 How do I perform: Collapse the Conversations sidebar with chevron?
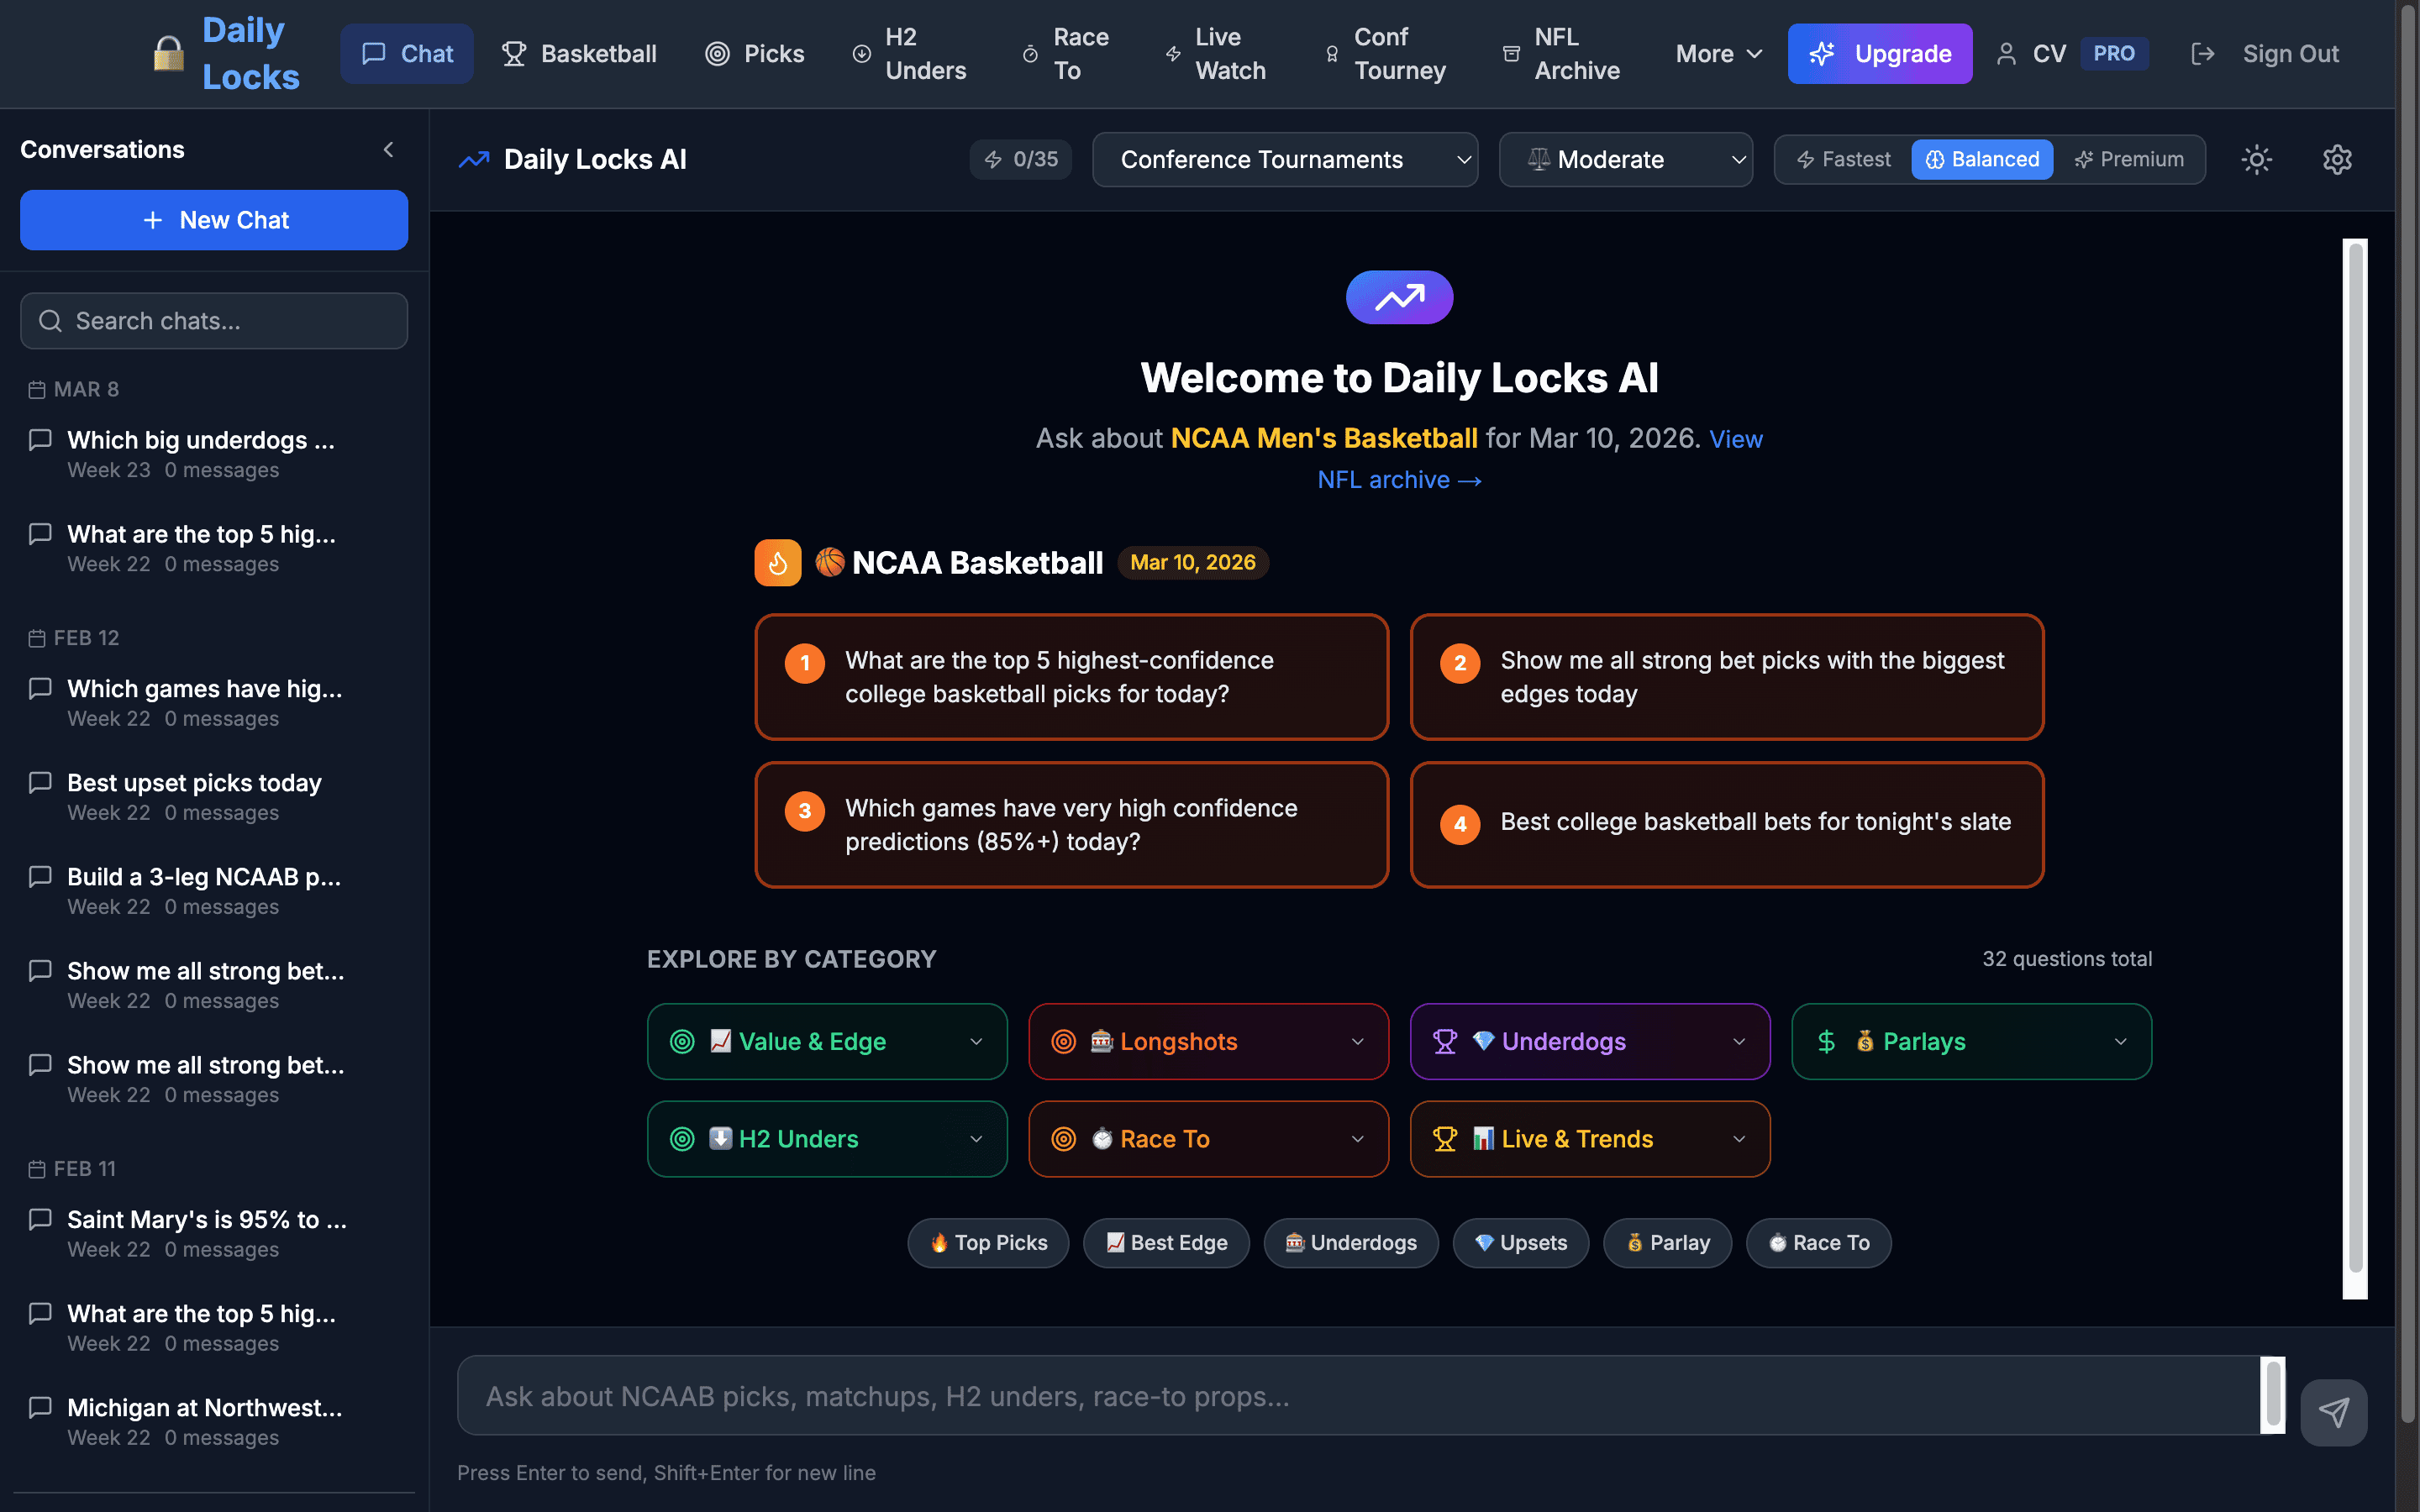[x=389, y=150]
